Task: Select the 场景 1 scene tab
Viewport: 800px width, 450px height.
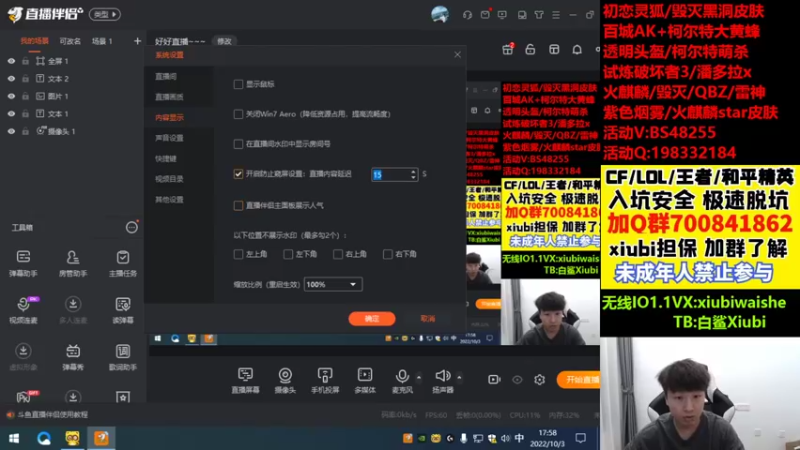Action: [x=102, y=41]
